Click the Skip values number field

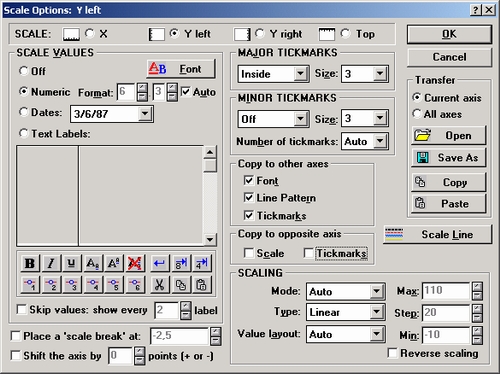click(x=167, y=310)
